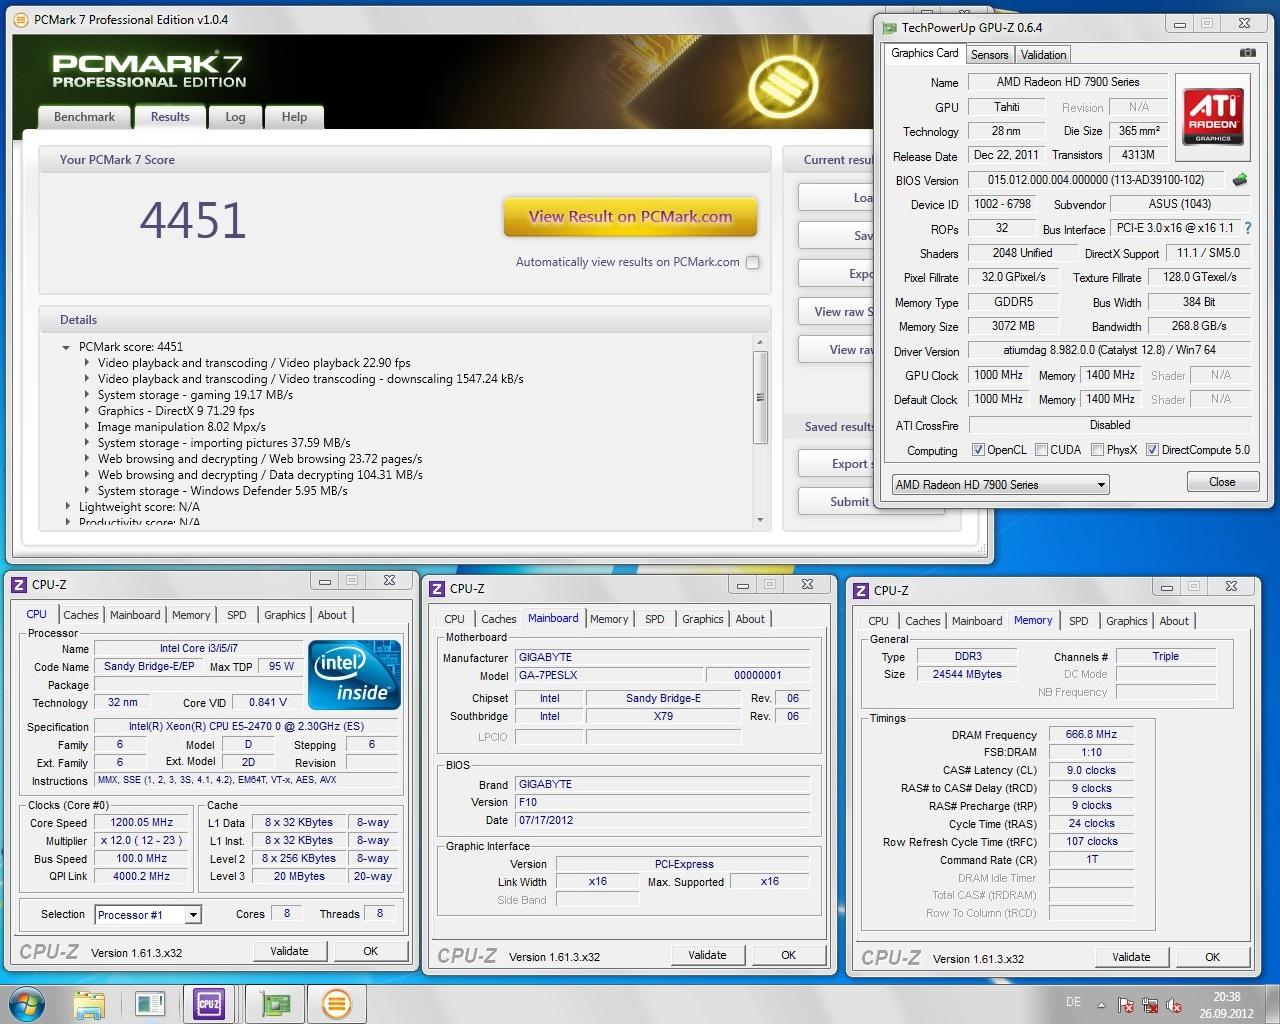Switch to the Sensors tab in GPU-Z
The image size is (1280, 1024).
click(x=989, y=55)
